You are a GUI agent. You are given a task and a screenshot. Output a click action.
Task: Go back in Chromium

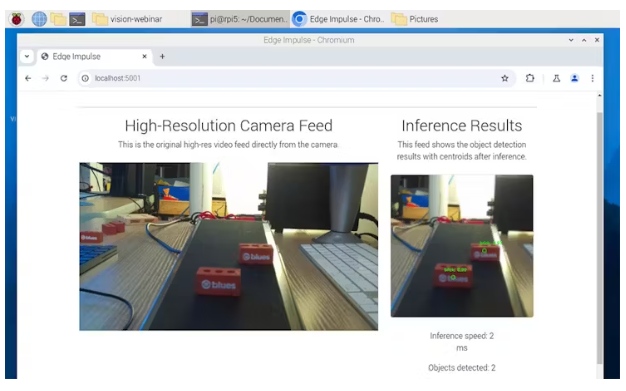pyautogui.click(x=28, y=78)
